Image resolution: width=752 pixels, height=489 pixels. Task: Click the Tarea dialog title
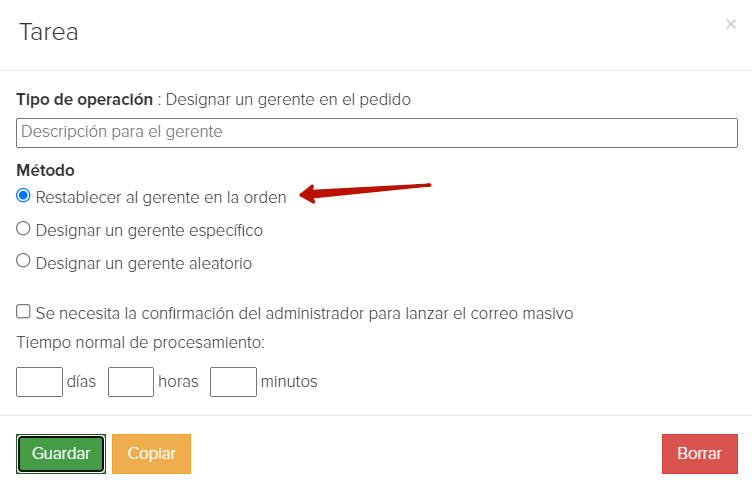(48, 33)
